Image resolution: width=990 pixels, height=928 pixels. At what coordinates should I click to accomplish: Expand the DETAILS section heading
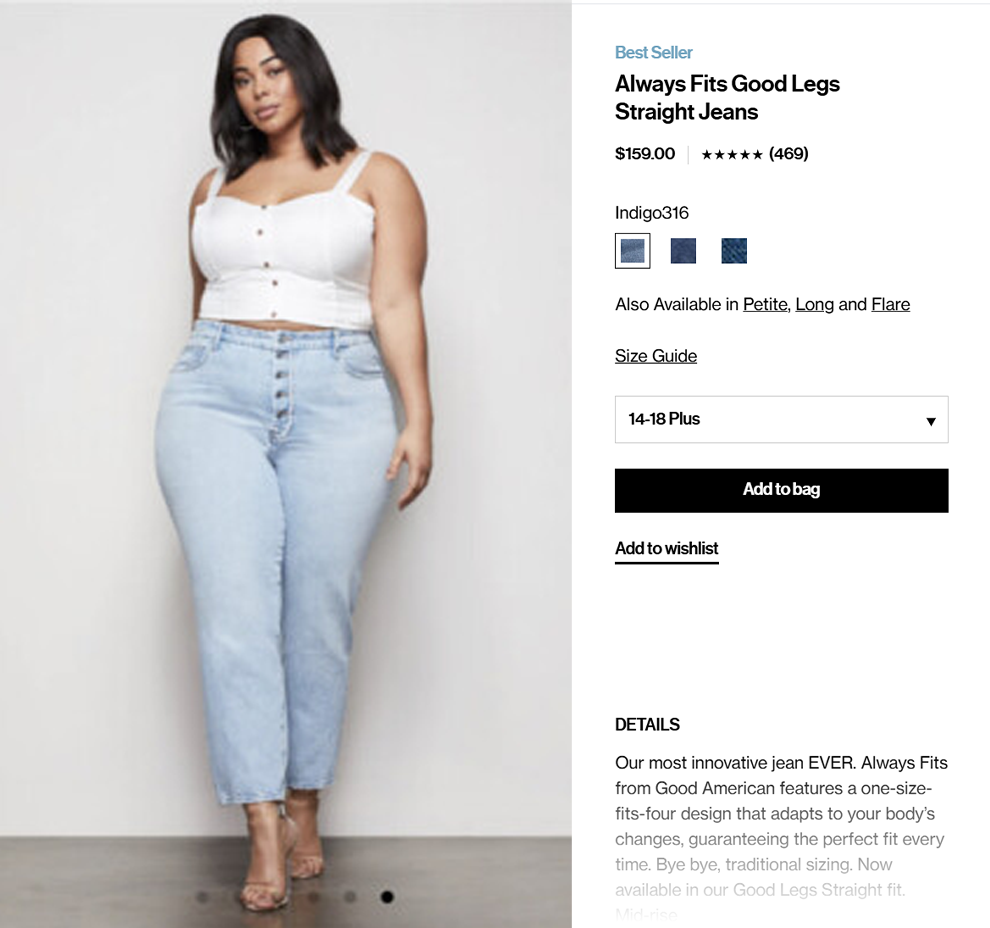pyautogui.click(x=647, y=725)
